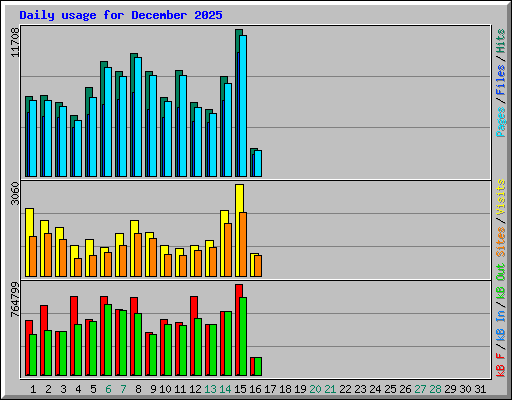512x400 pixels.
Task: Click day 9 on the x-axis
Action: [153, 389]
